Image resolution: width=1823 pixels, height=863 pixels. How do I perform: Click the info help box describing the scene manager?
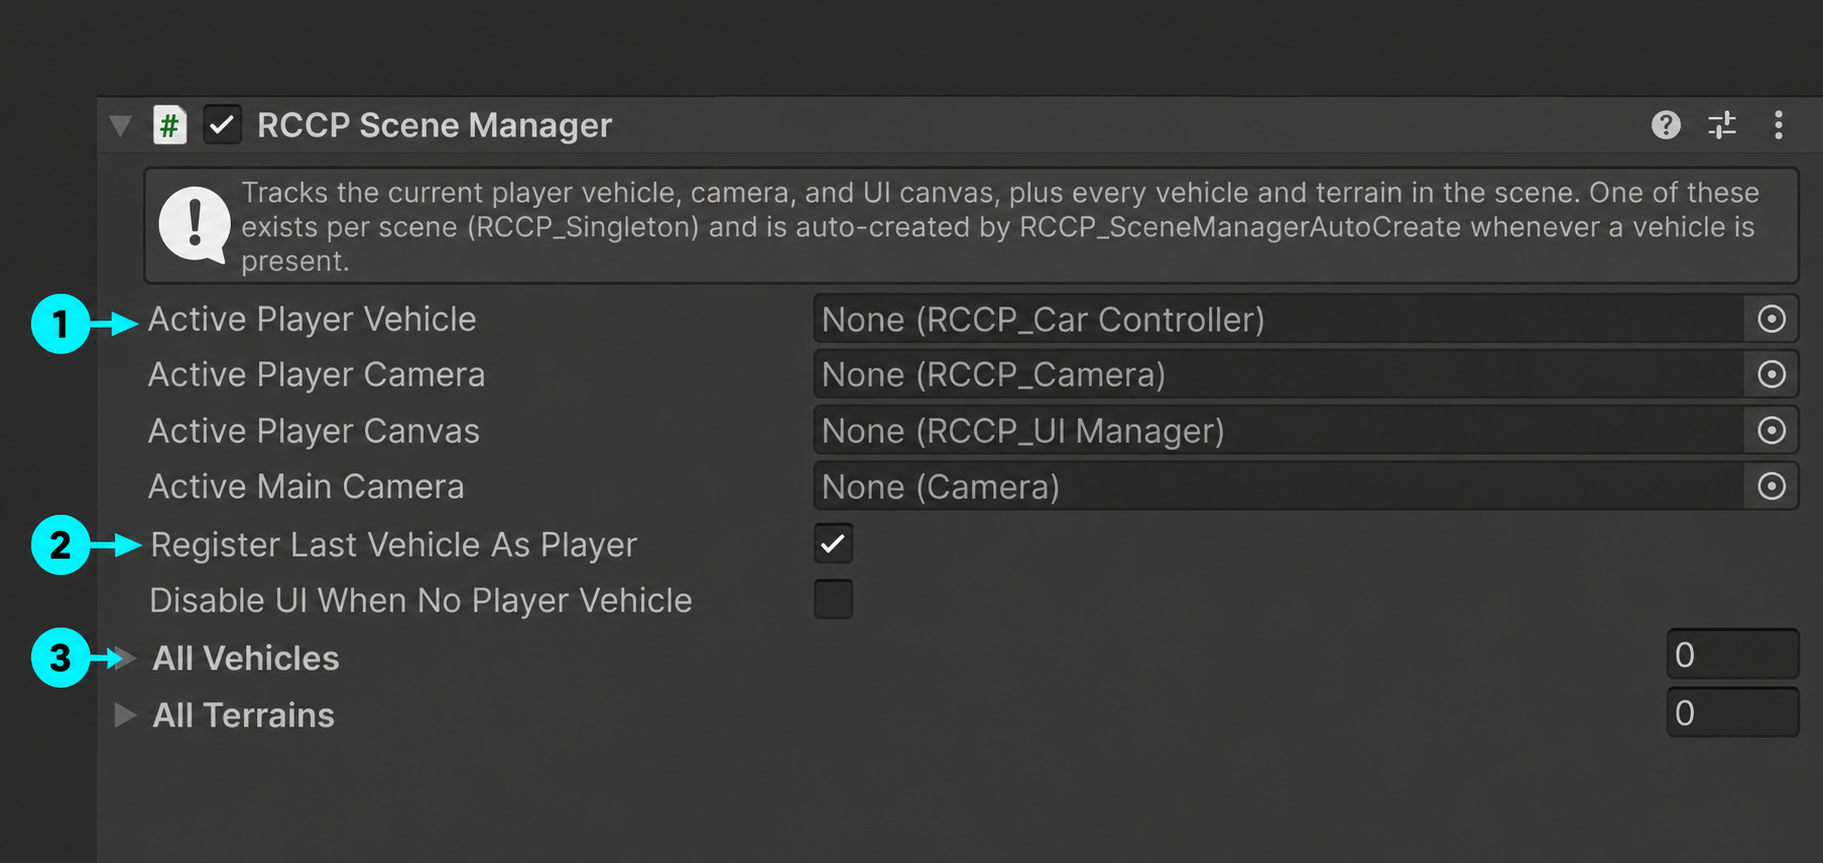click(971, 226)
